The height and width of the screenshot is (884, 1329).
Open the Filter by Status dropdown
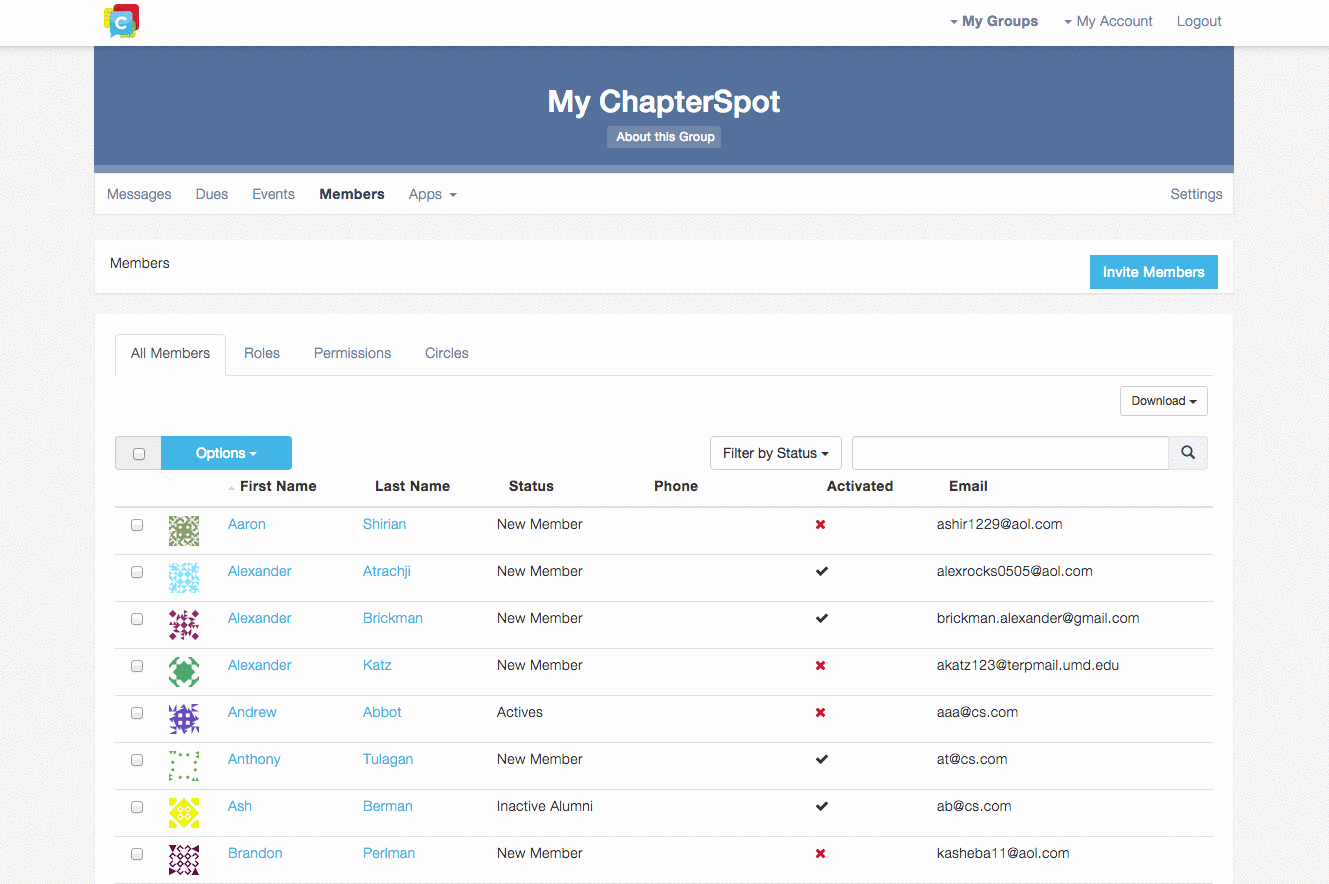point(776,453)
